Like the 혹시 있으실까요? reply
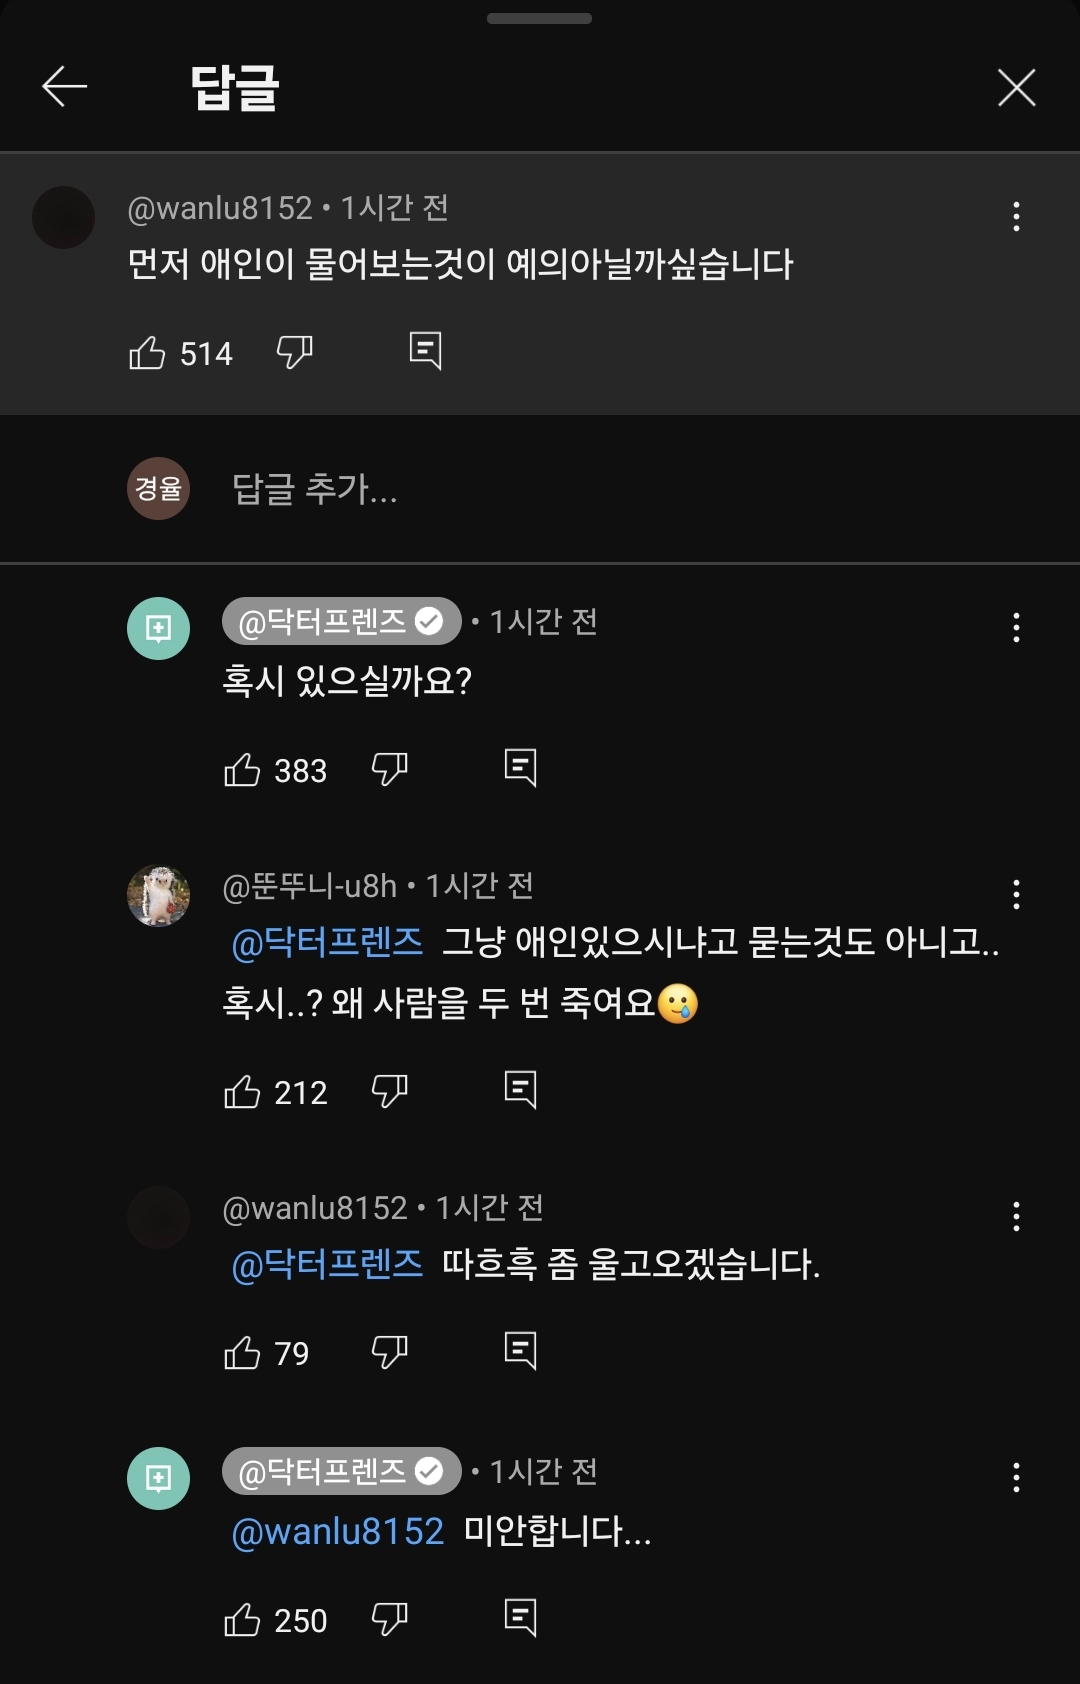This screenshot has height=1684, width=1080. [x=242, y=770]
